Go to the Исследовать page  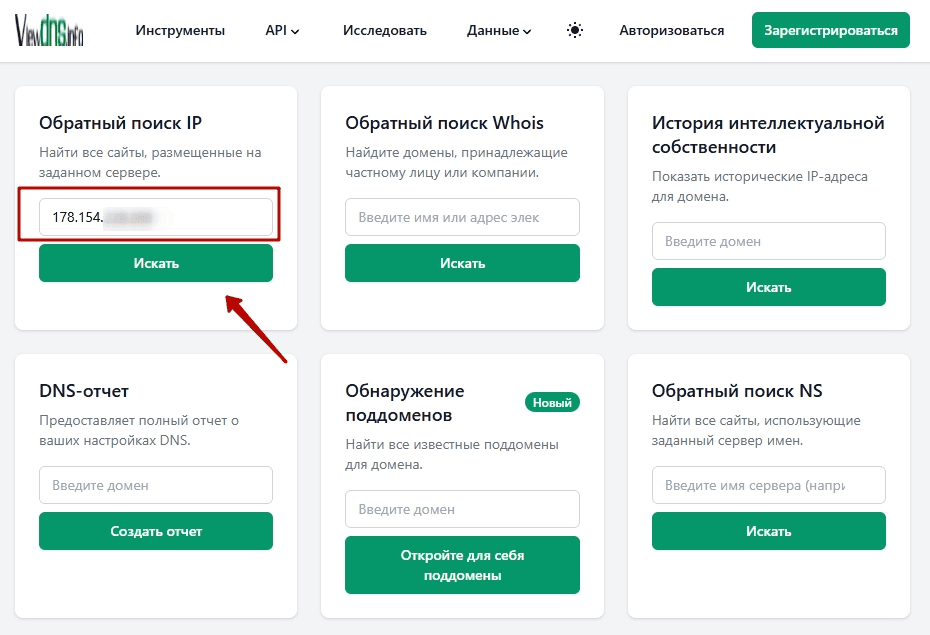click(x=384, y=30)
